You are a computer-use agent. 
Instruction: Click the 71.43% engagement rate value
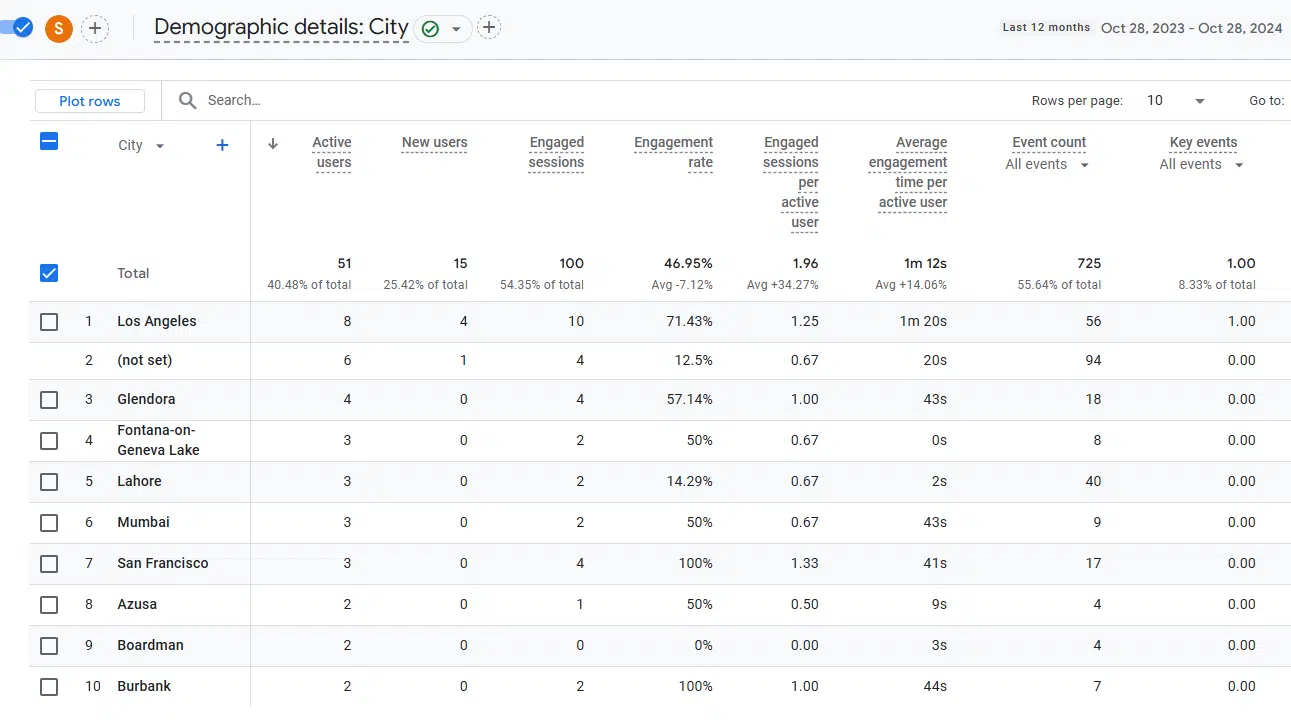[689, 321]
